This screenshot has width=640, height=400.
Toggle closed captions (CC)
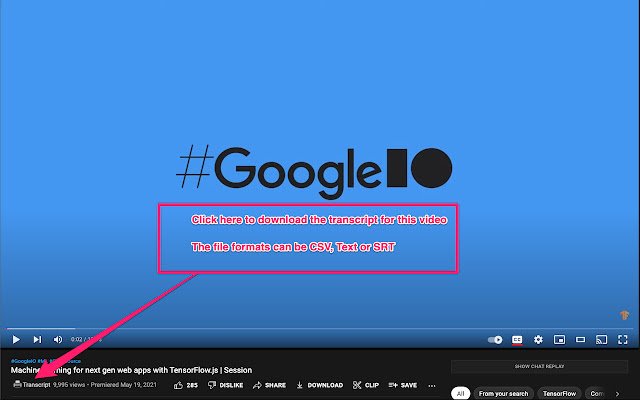pyautogui.click(x=517, y=340)
